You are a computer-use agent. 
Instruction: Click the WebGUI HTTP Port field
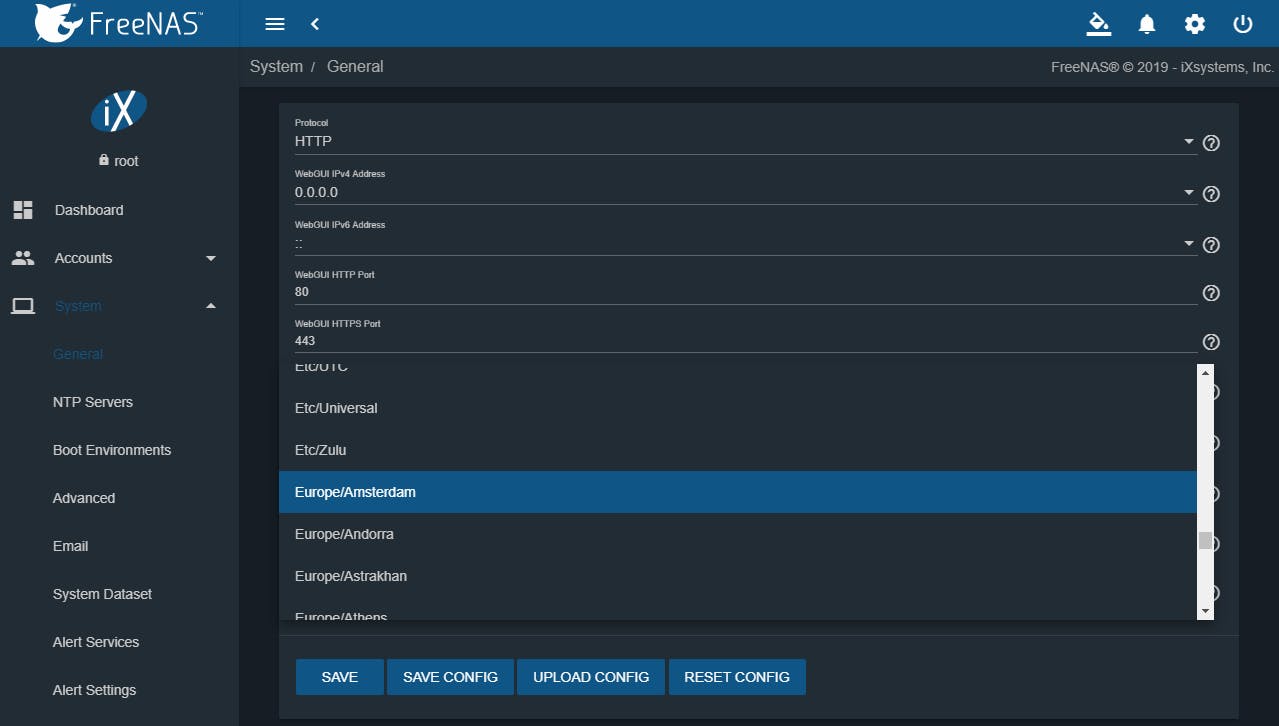click(x=745, y=292)
